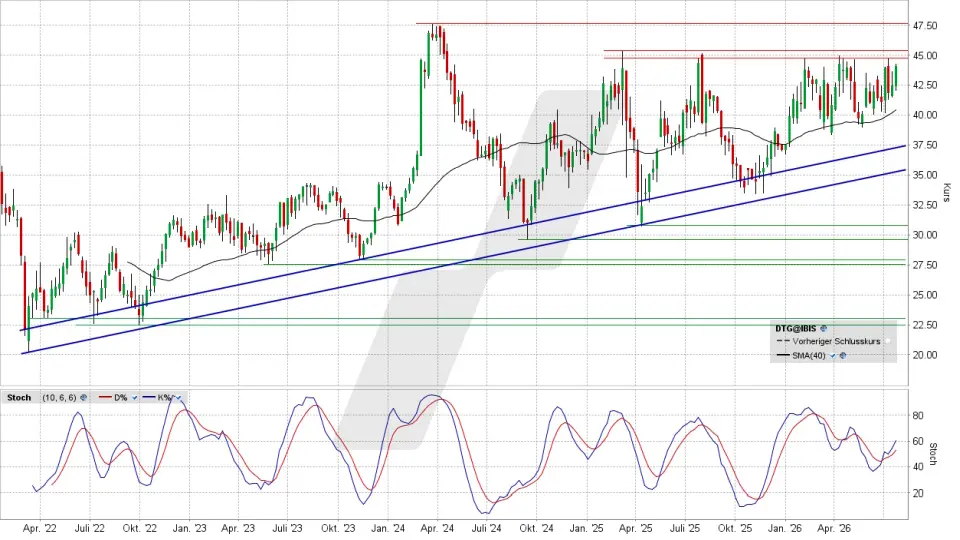Open settings icon next to DTG@IBIS
Image resolution: width=960 pixels, height=540 pixels.
click(823, 328)
